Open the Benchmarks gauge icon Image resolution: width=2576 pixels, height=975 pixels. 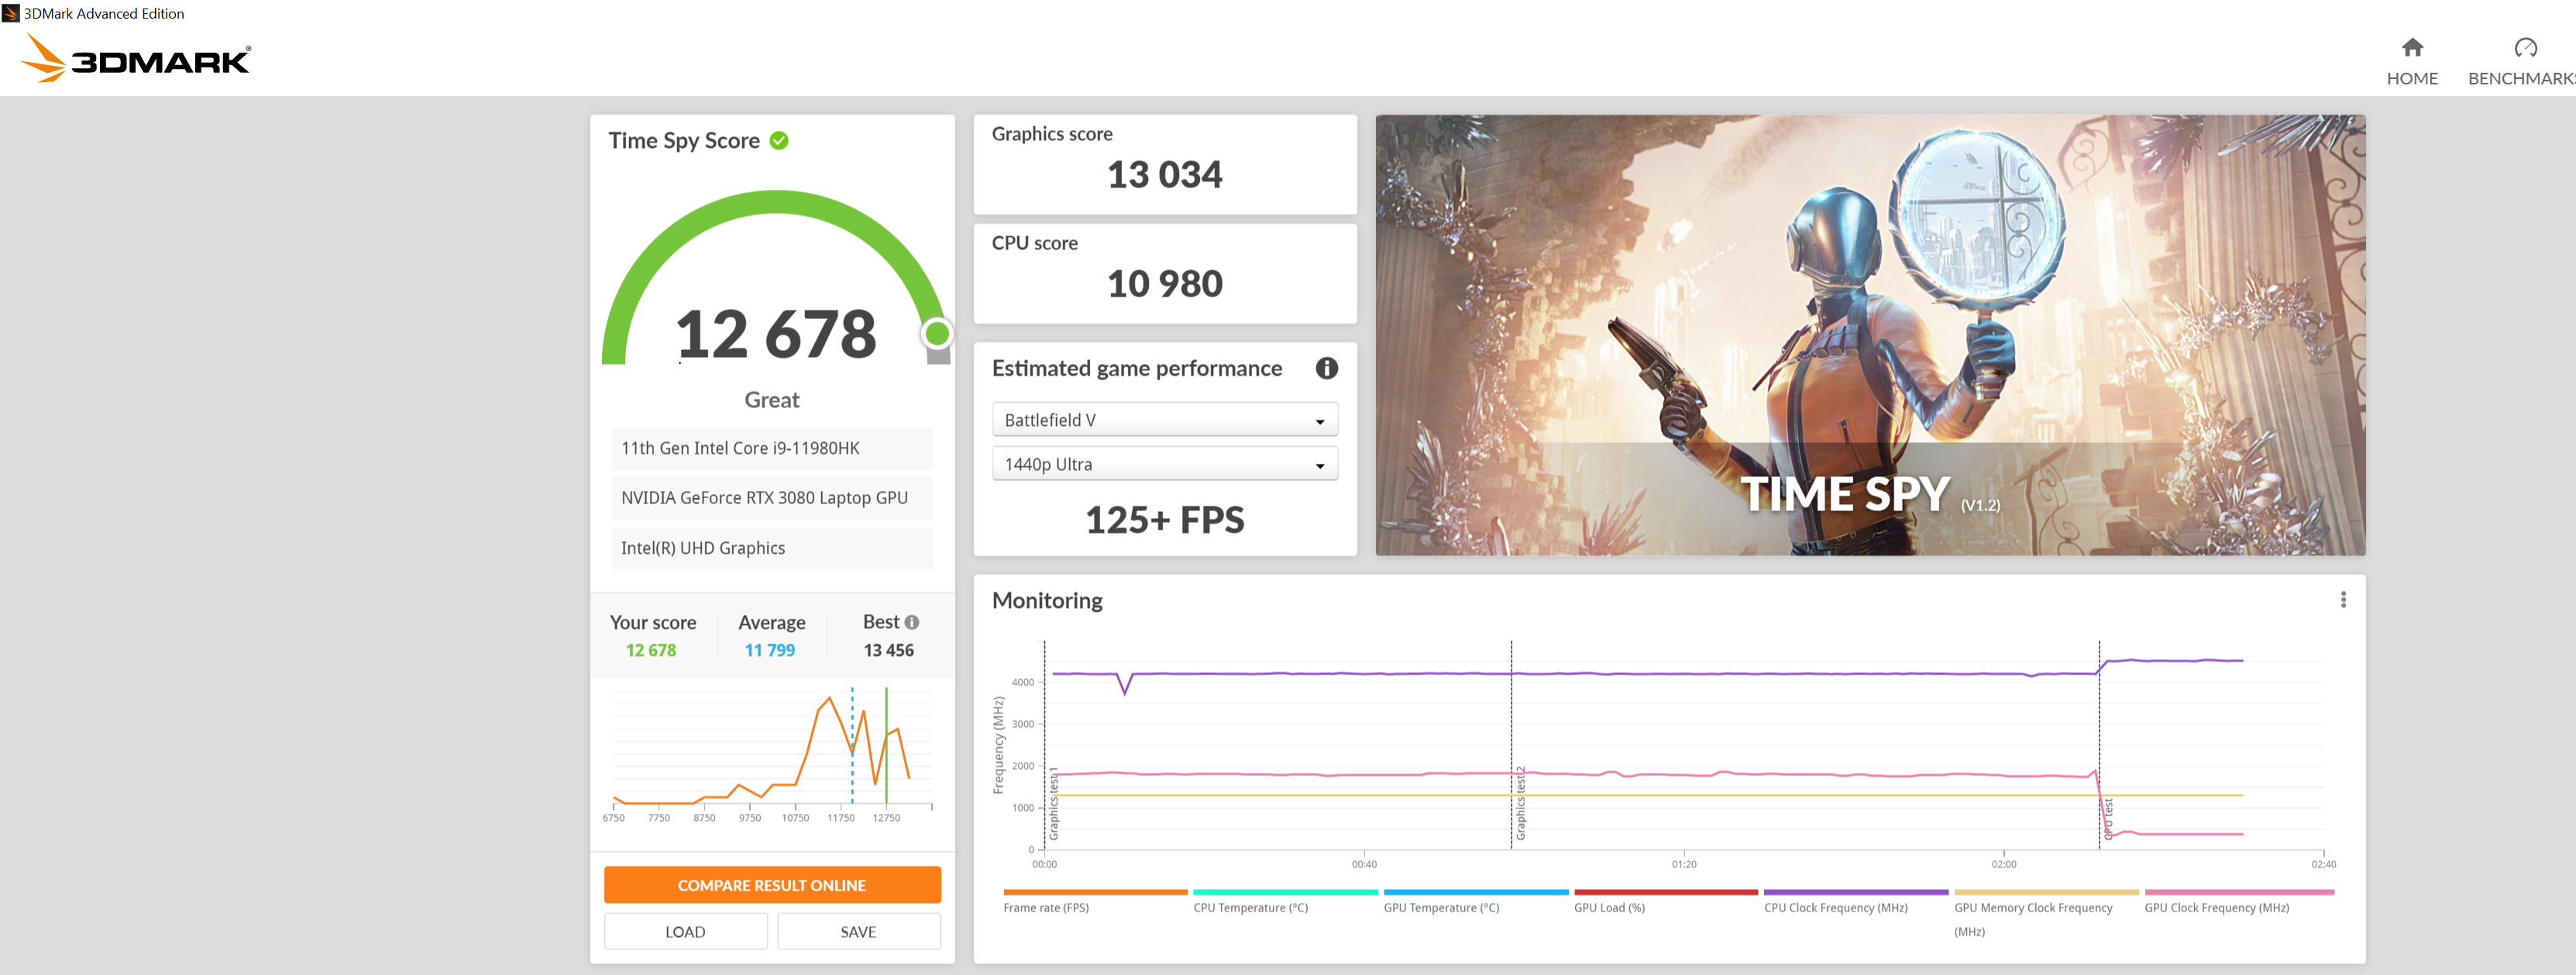point(2525,47)
